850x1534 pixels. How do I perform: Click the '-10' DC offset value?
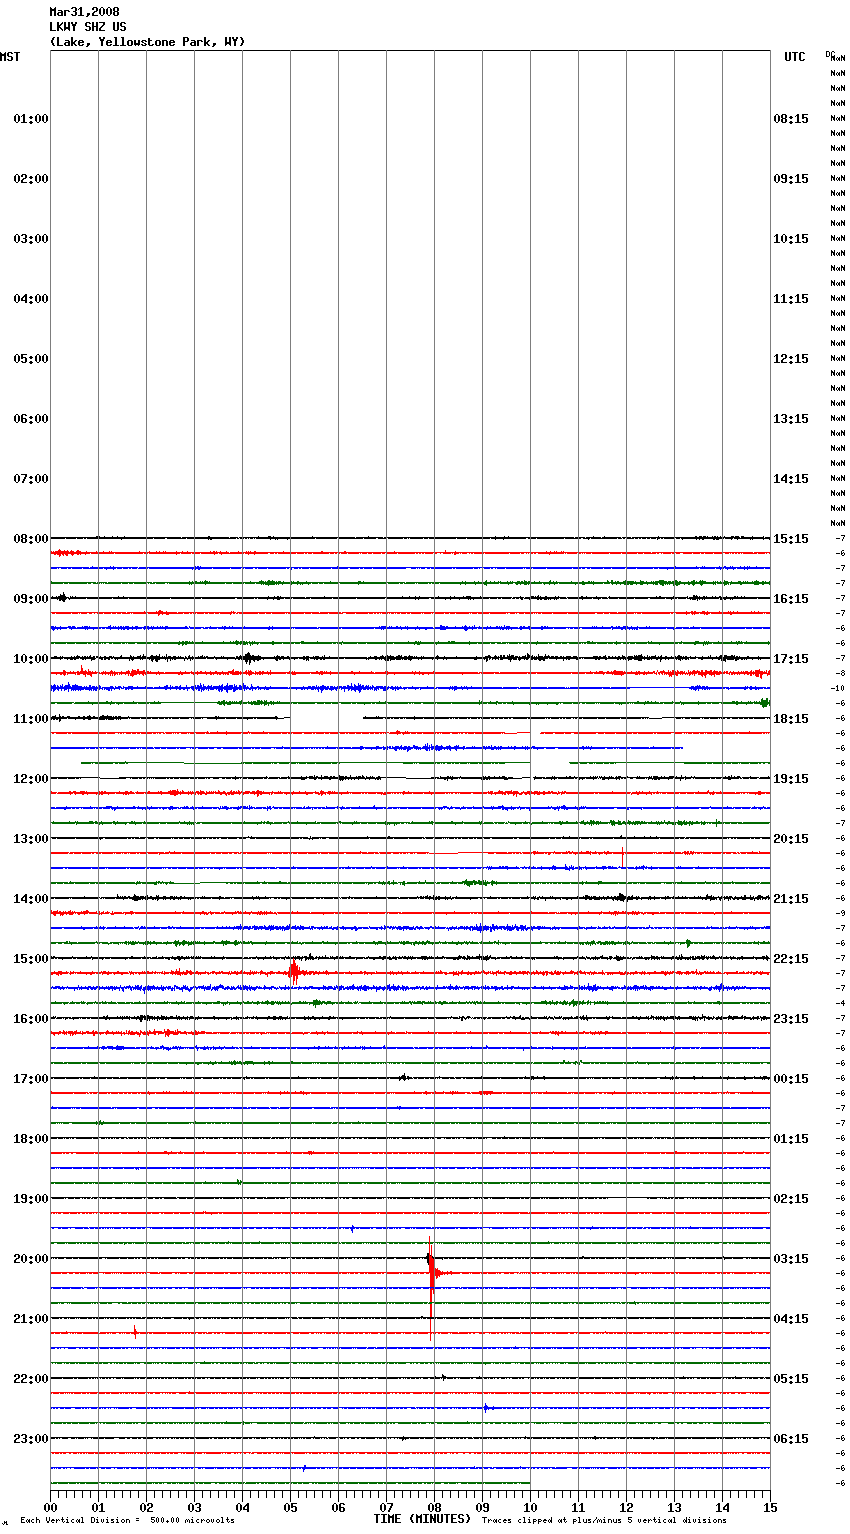pos(839,689)
